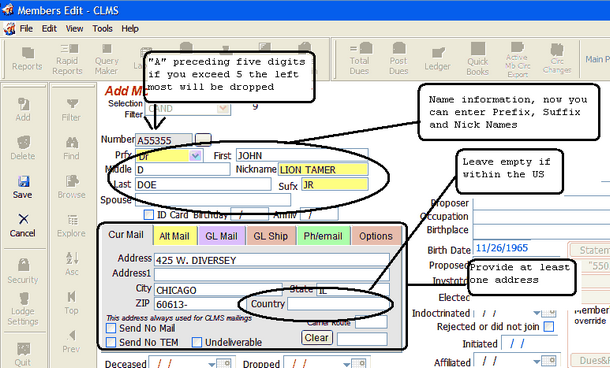Cancel editing with the X icon

[x=23, y=219]
